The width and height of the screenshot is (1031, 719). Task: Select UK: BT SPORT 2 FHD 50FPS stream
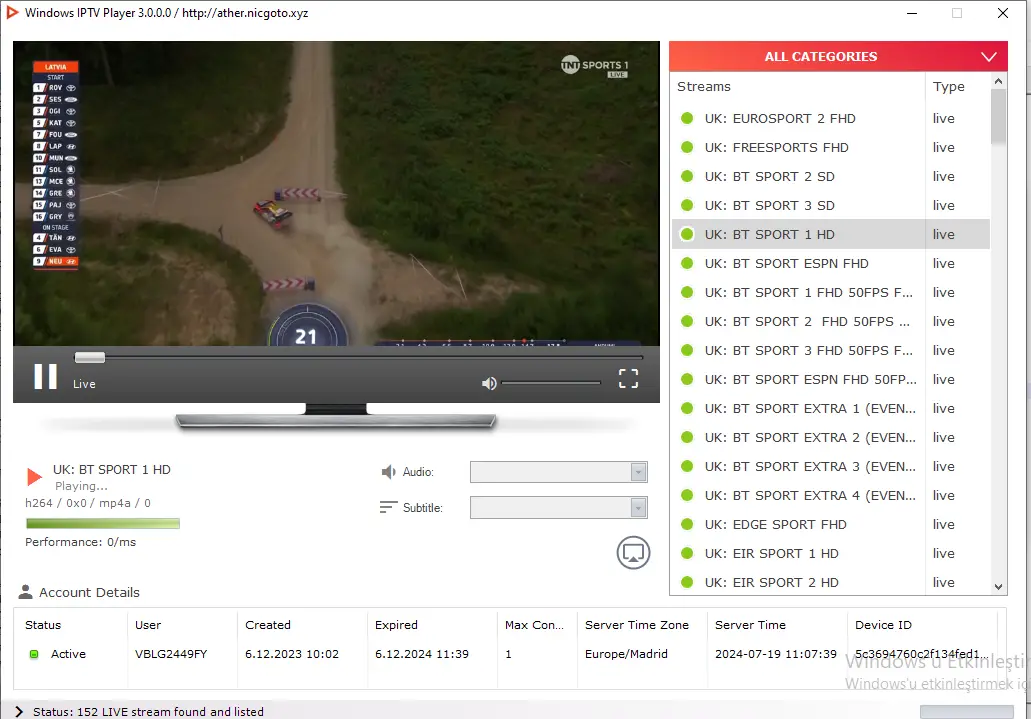click(x=830, y=321)
